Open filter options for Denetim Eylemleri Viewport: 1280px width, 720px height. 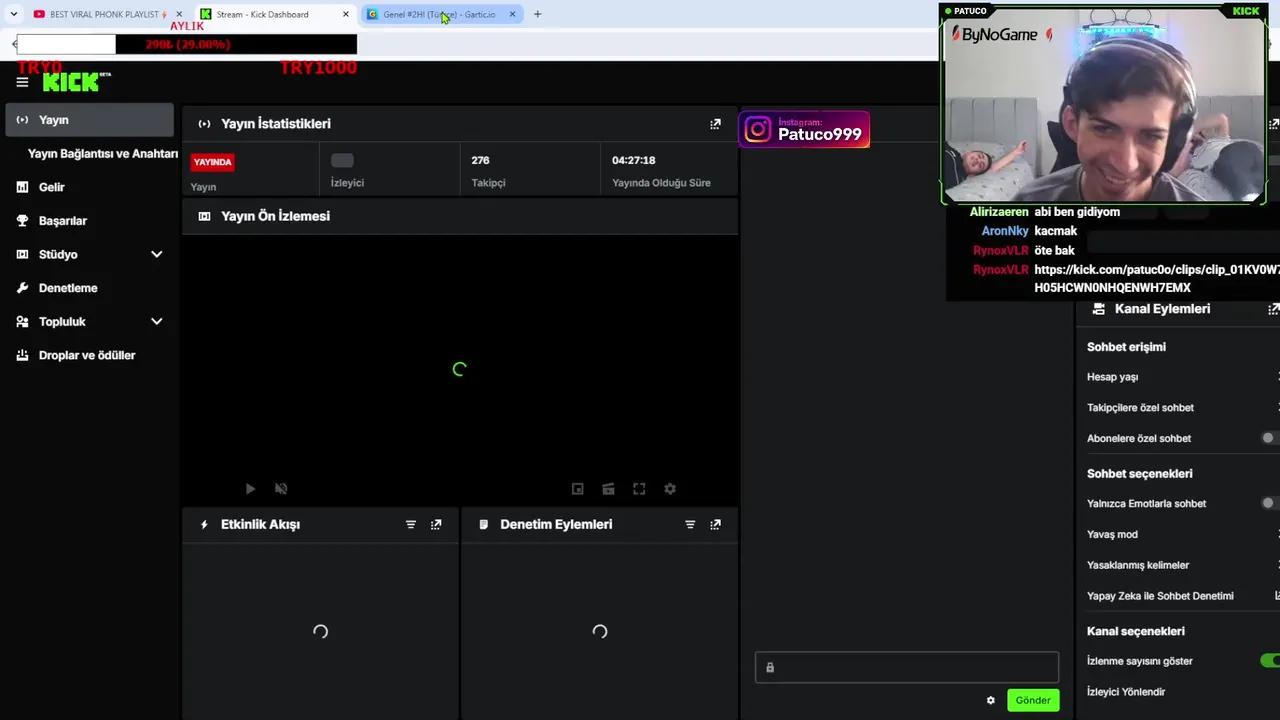pyautogui.click(x=689, y=524)
